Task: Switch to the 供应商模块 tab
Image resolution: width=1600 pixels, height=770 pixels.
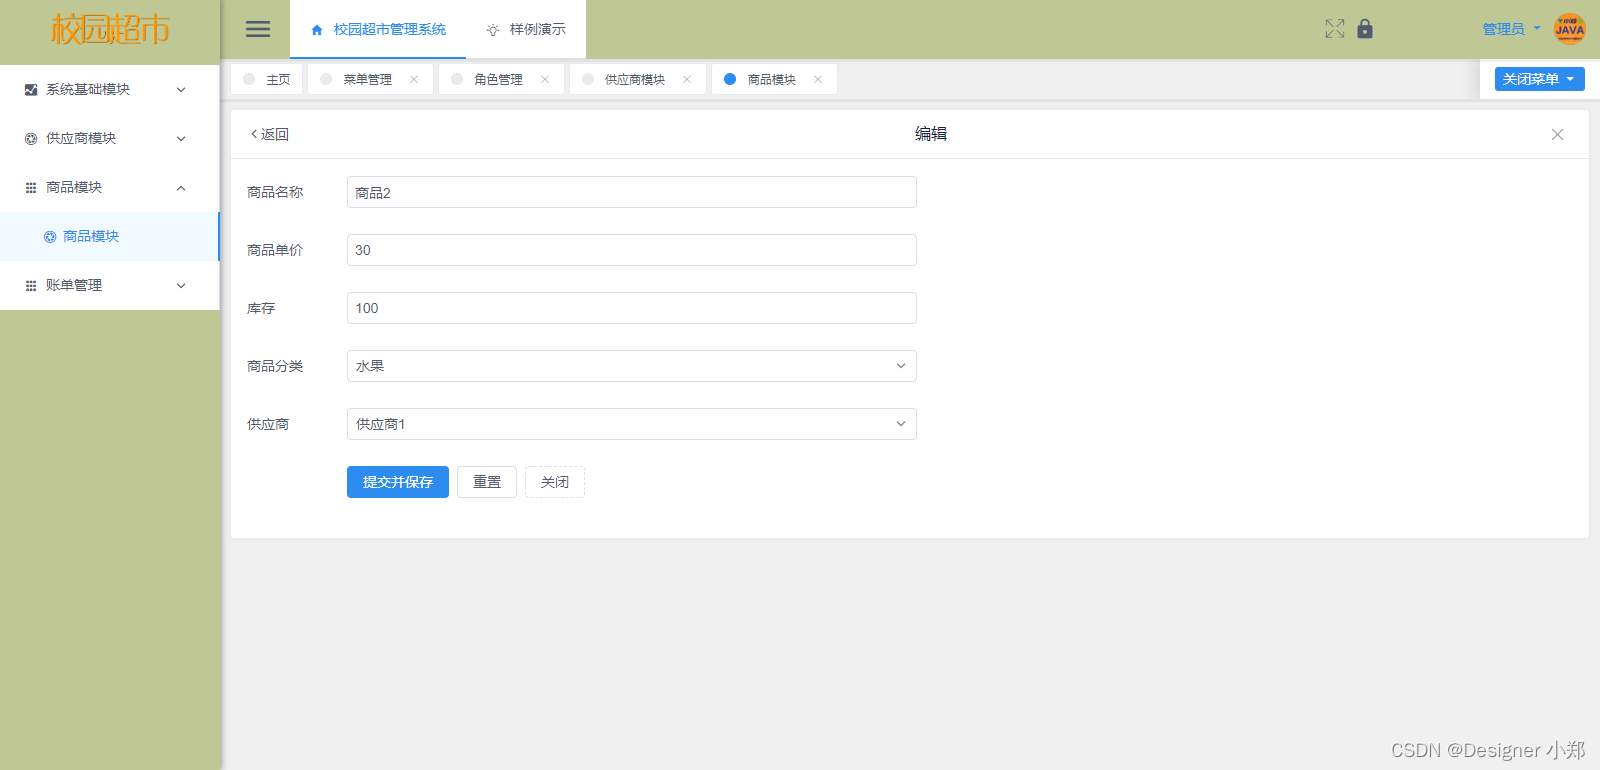Action: point(638,79)
